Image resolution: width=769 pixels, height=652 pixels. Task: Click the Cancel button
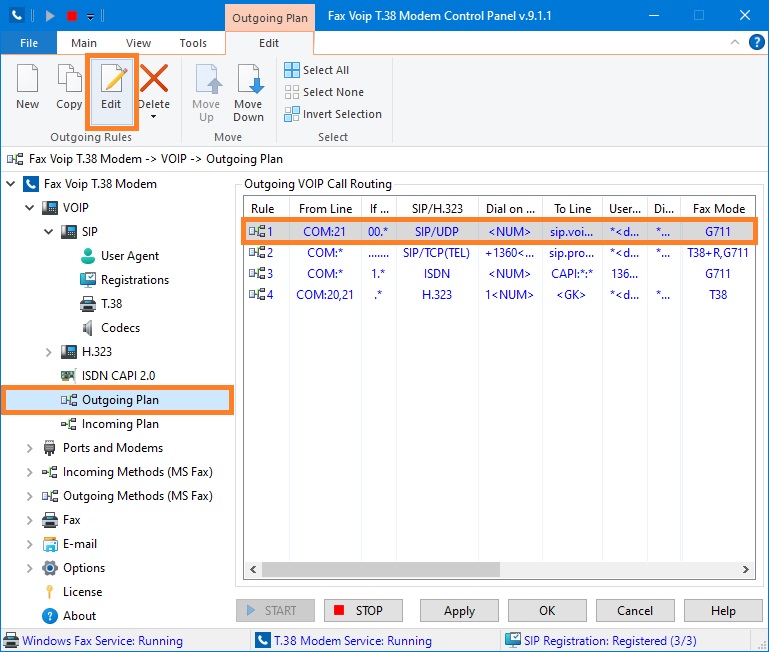point(635,611)
